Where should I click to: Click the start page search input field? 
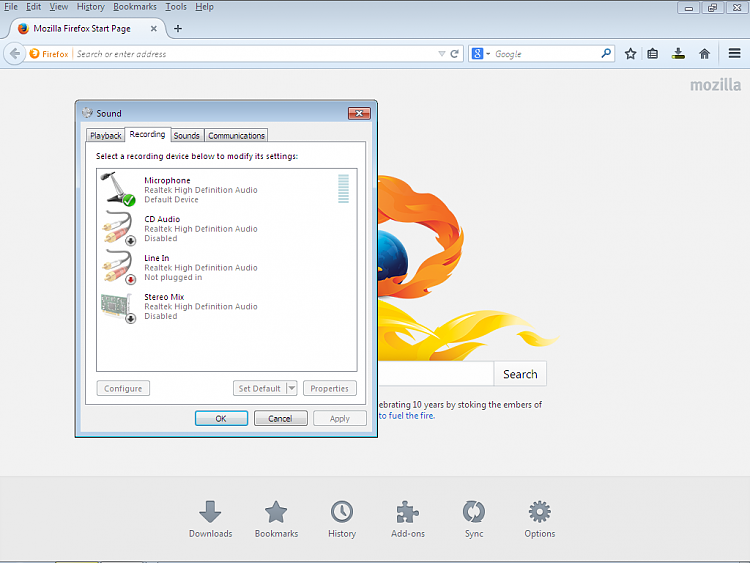click(x=435, y=374)
